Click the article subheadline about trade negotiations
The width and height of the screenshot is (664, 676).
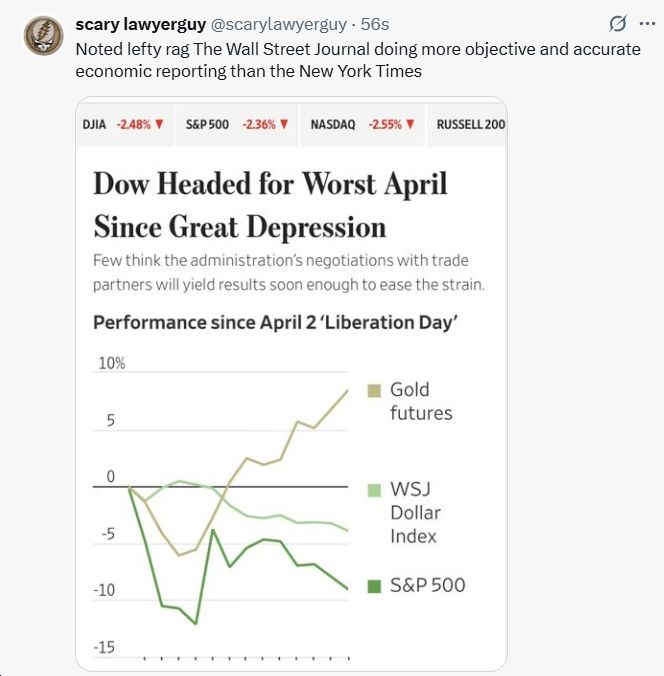pos(289,272)
